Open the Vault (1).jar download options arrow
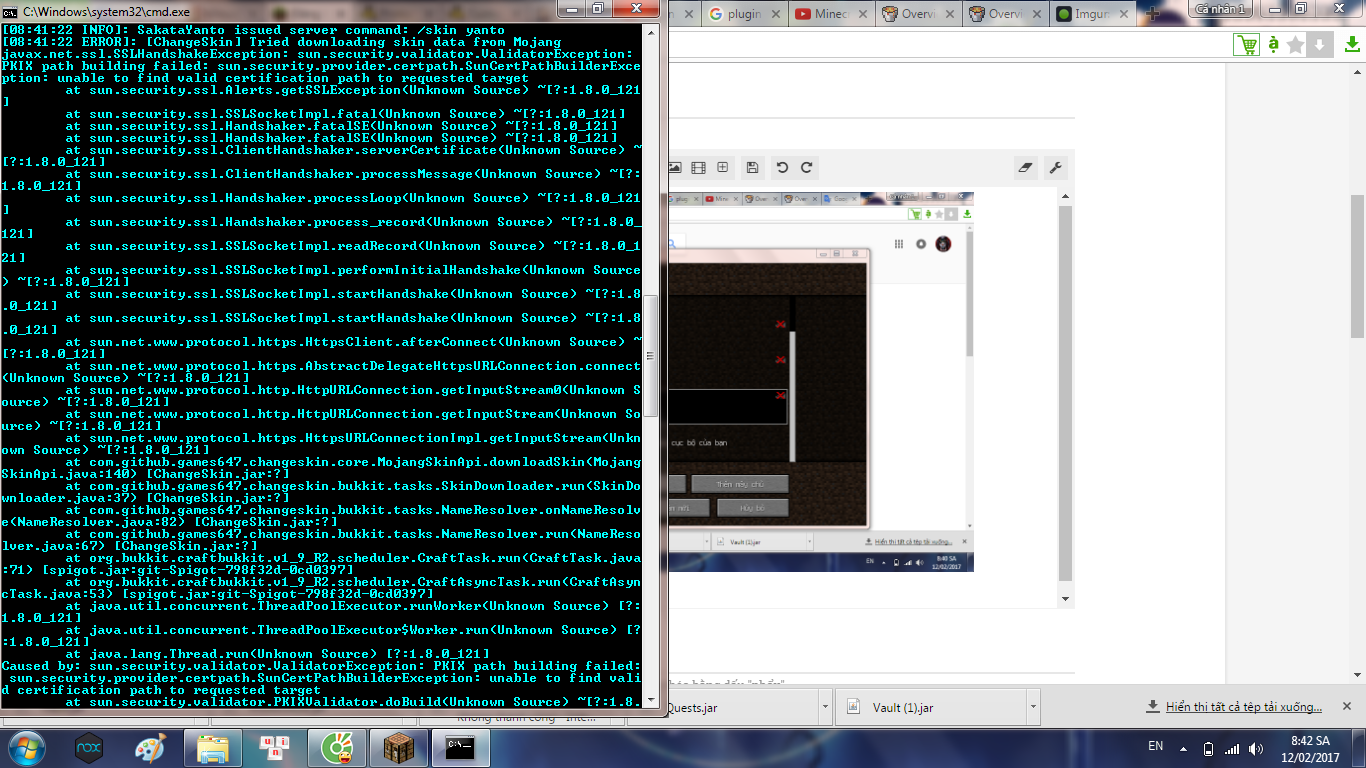This screenshot has height=768, width=1366. 1031,707
